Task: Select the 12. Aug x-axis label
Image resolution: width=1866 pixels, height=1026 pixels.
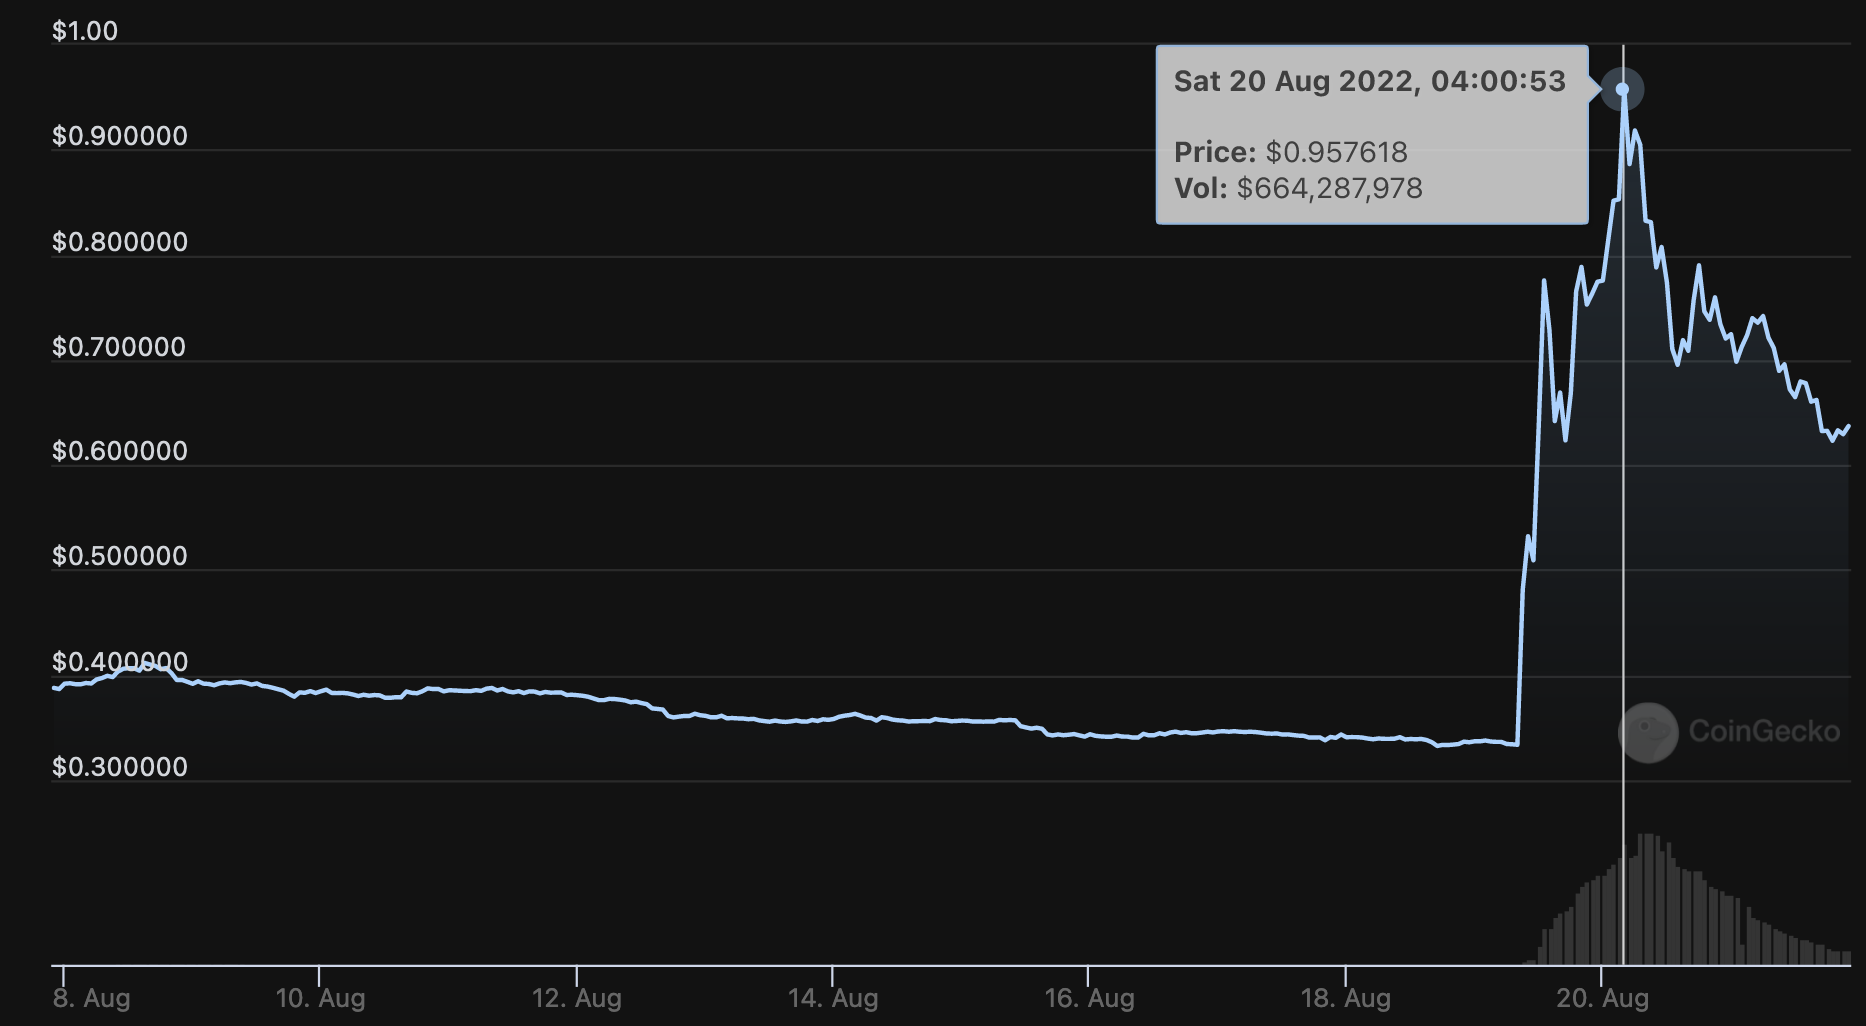Action: [577, 998]
